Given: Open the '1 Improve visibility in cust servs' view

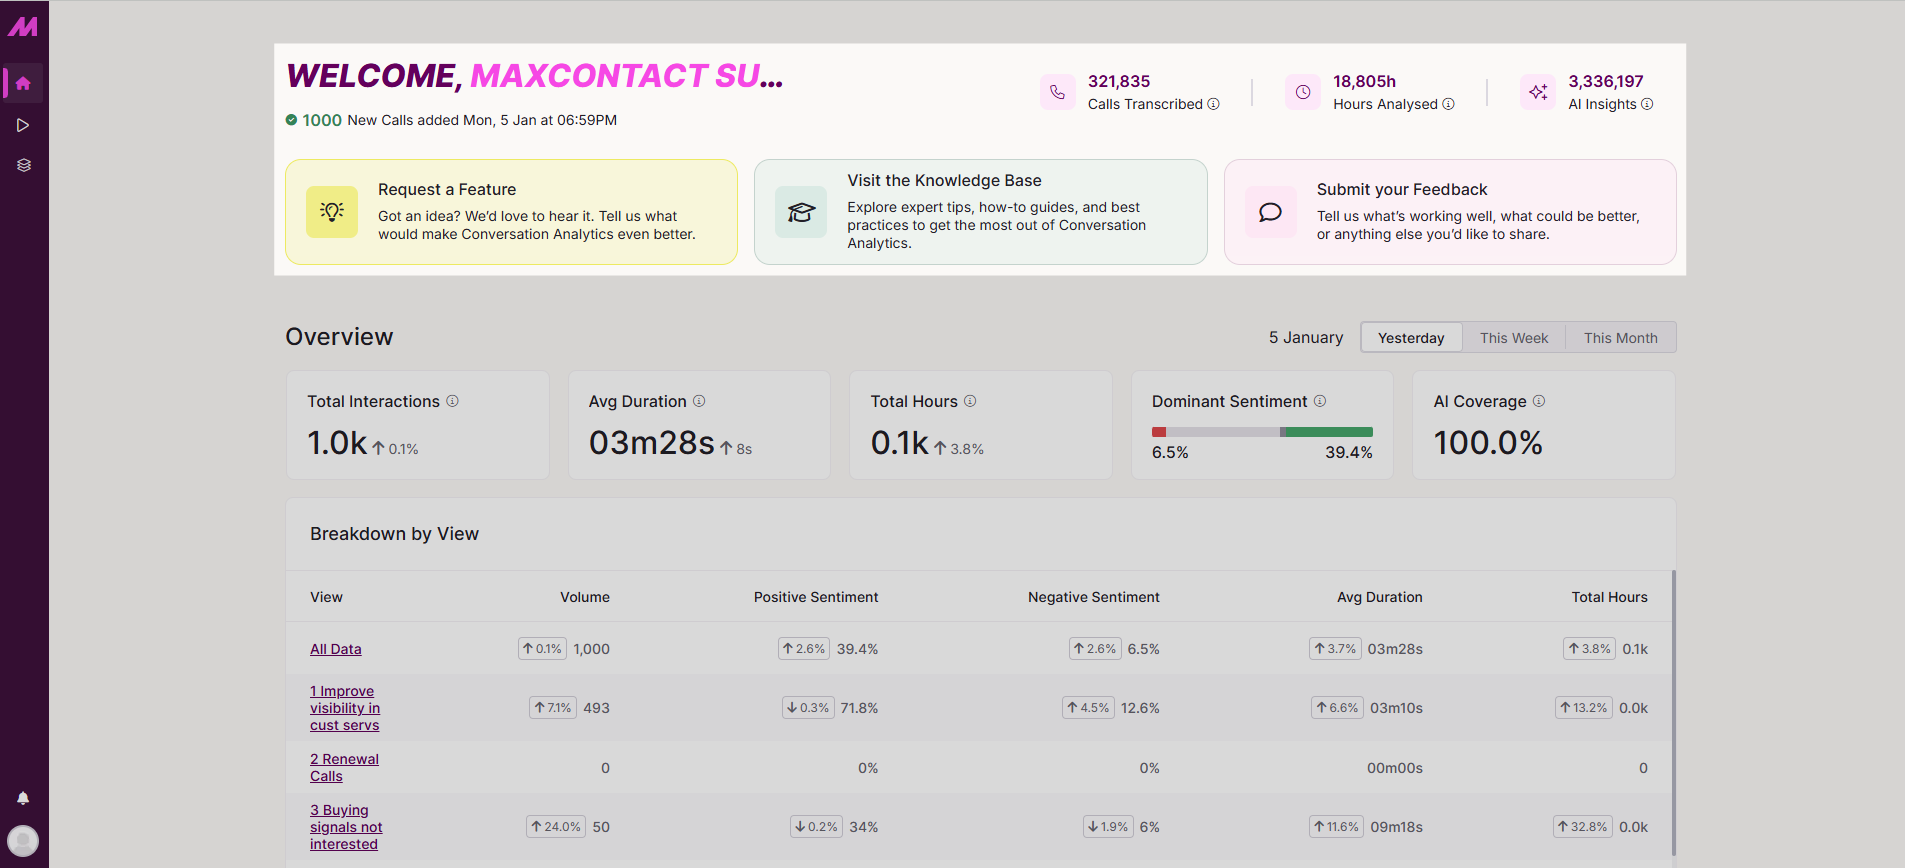Looking at the screenshot, I should coord(345,708).
